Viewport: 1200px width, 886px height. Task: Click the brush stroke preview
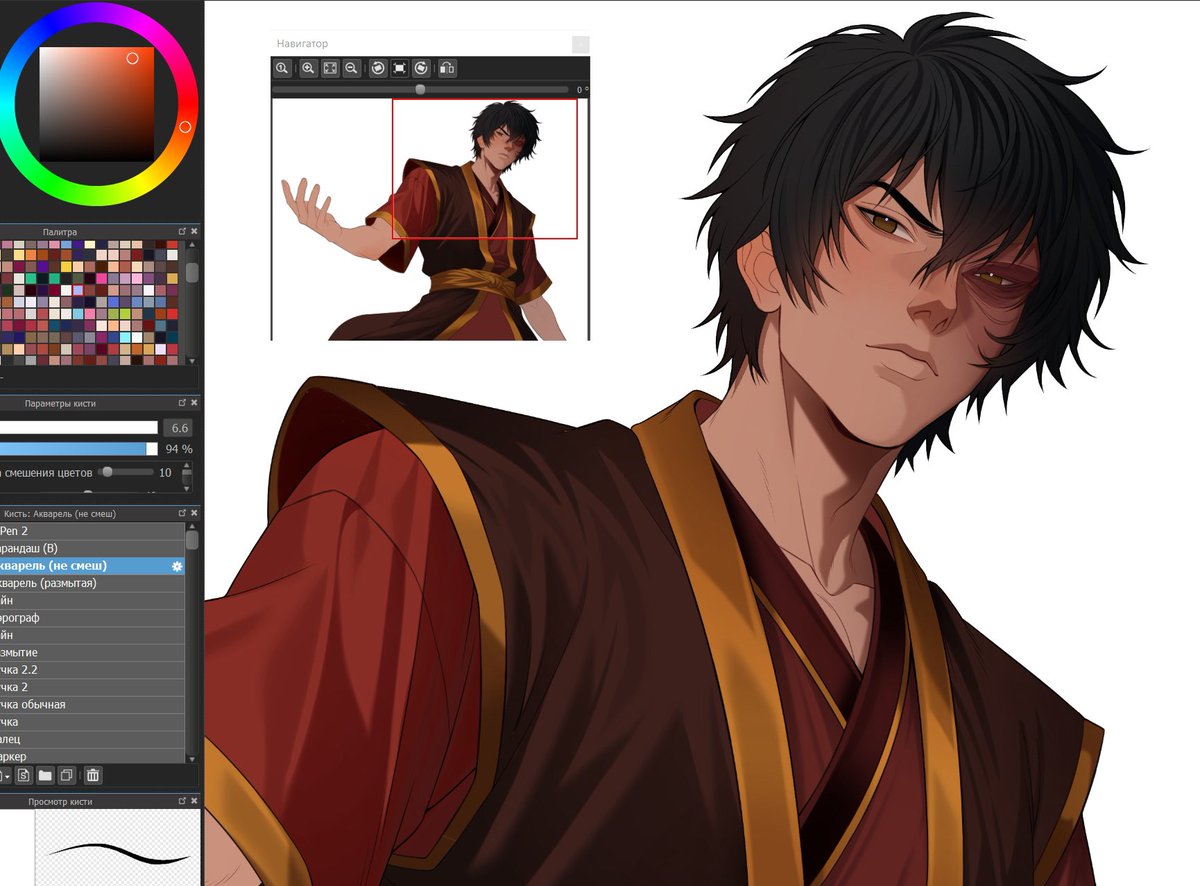[x=116, y=849]
